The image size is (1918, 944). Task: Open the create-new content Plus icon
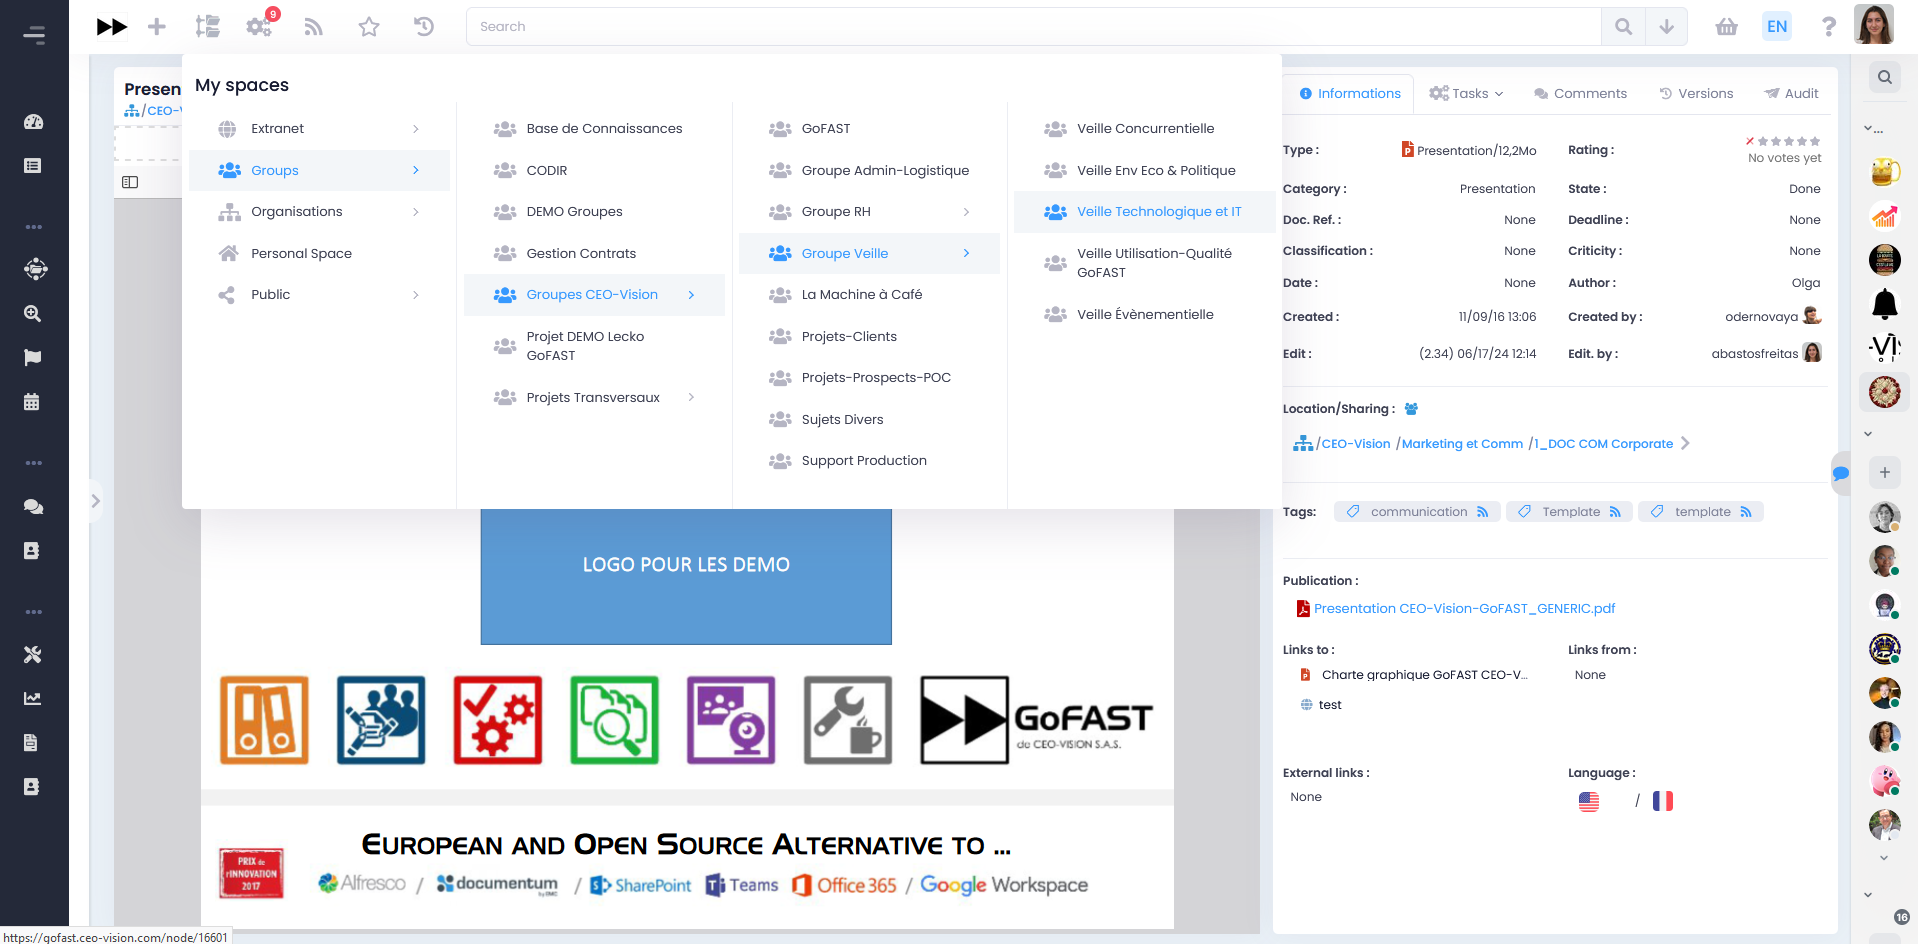tap(156, 26)
